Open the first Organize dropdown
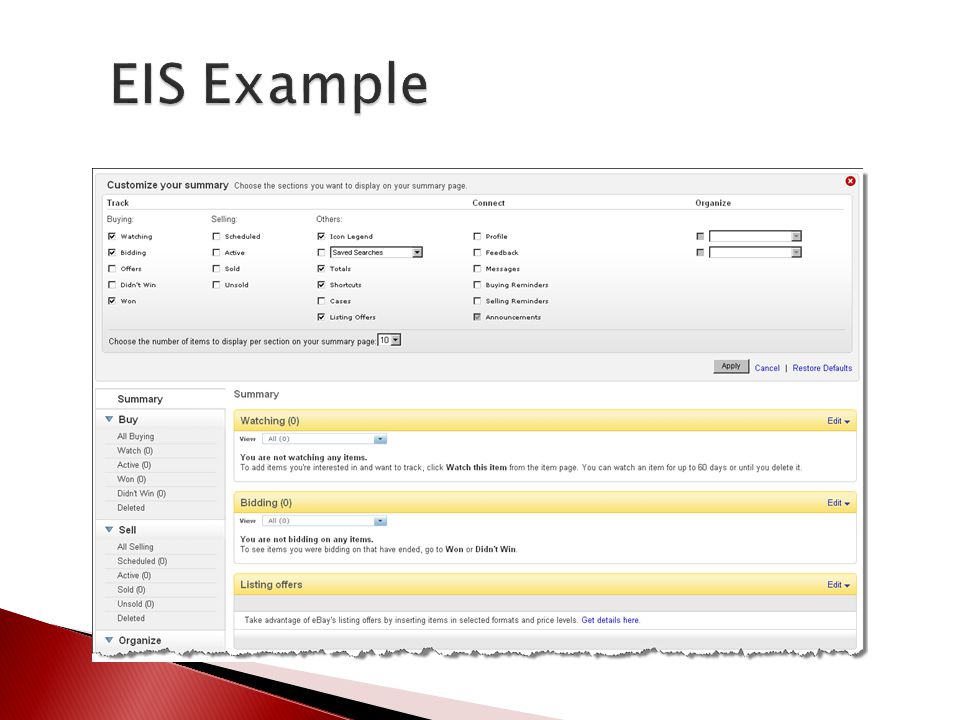Viewport: 960px width, 720px height. click(755, 236)
